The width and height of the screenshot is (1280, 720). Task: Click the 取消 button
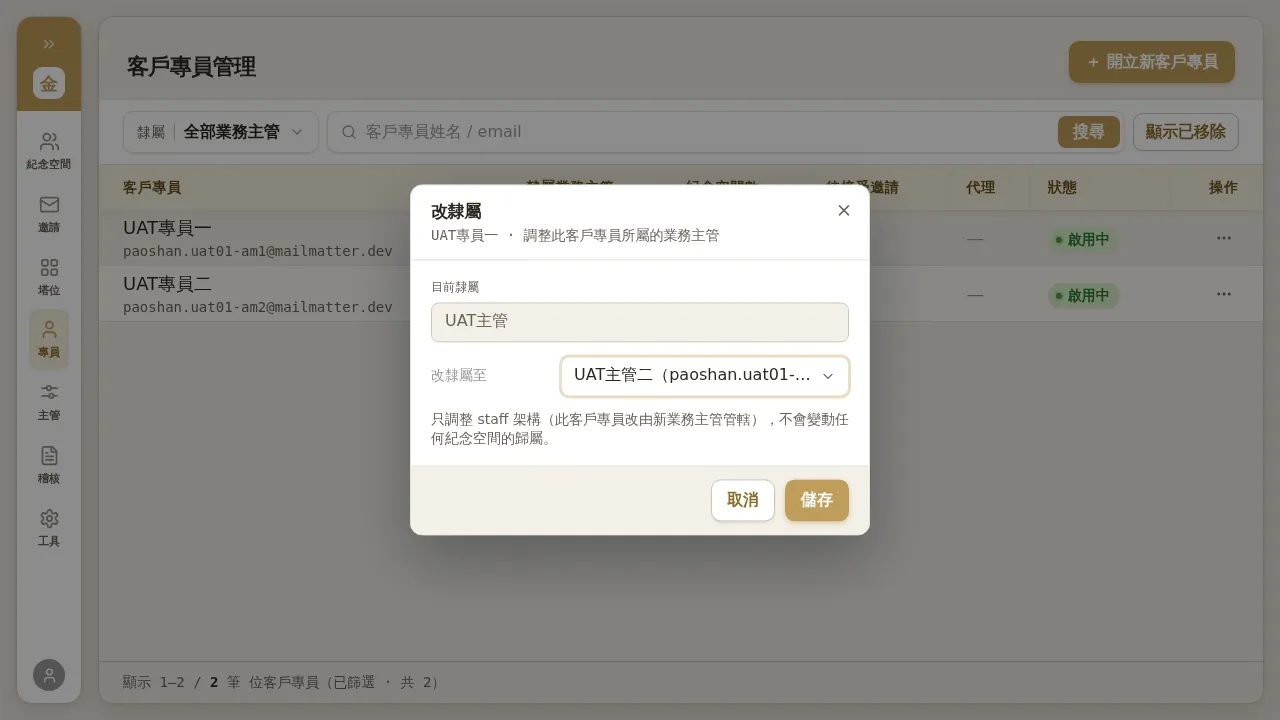coord(743,500)
